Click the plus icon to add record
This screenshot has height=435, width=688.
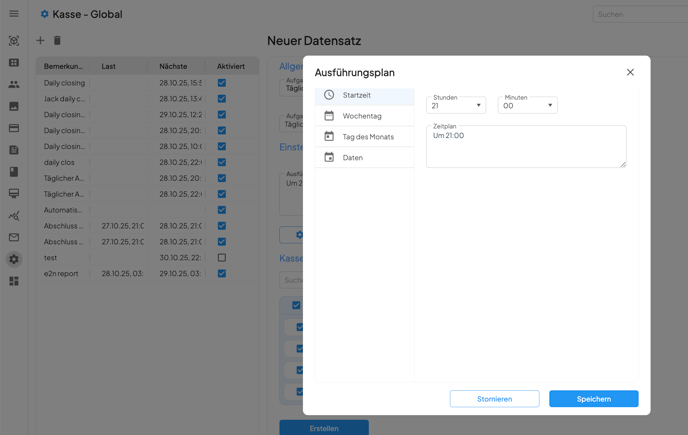coord(40,41)
